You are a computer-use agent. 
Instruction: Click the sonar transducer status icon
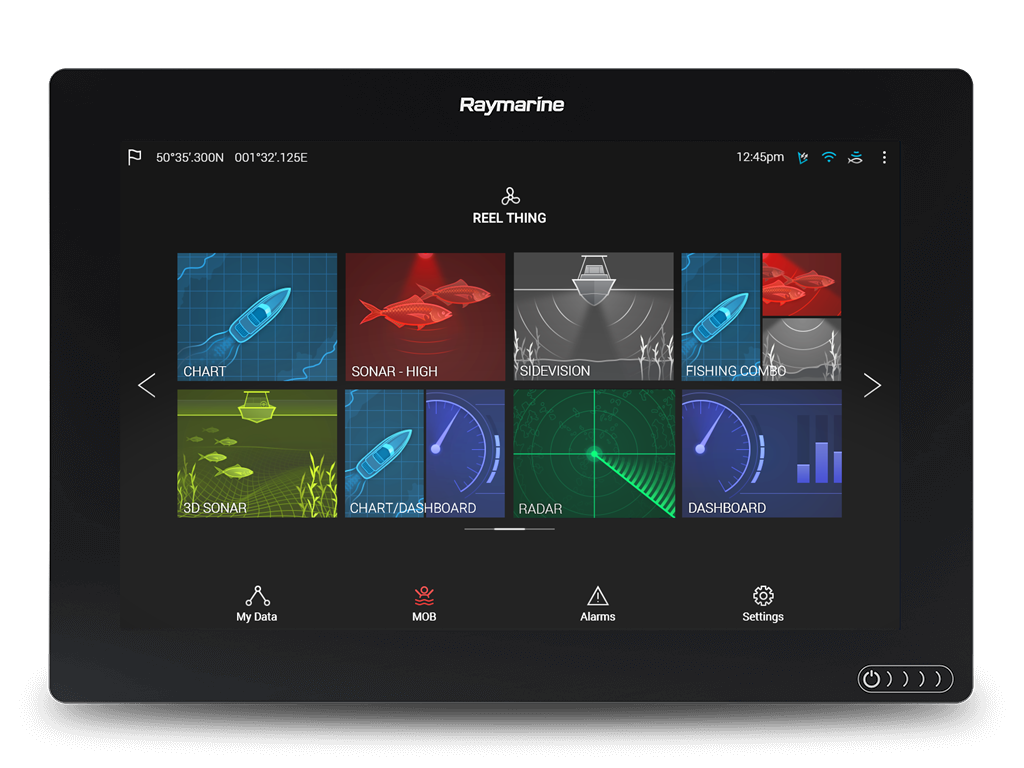click(x=856, y=157)
